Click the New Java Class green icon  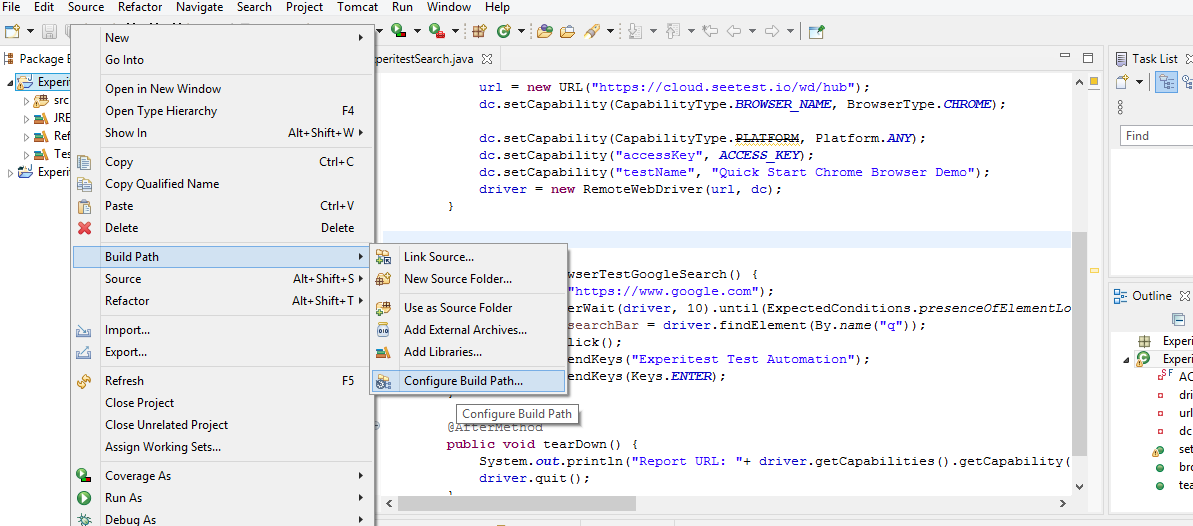[503, 31]
